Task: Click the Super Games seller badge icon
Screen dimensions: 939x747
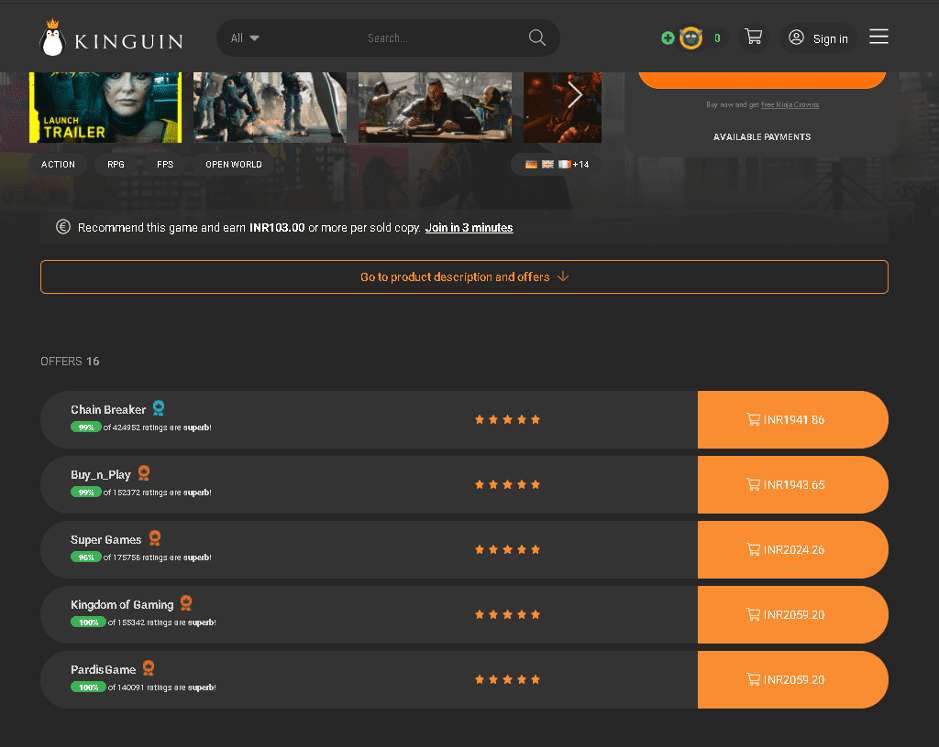Action: [155, 538]
